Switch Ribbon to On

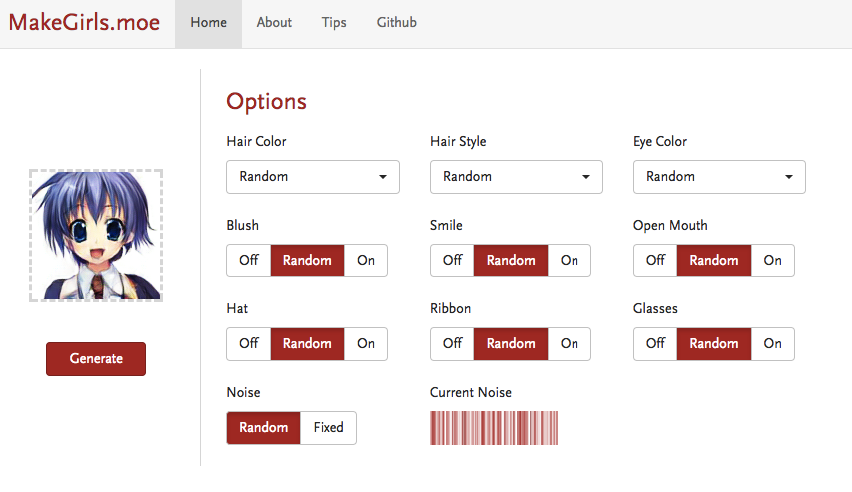[569, 343]
